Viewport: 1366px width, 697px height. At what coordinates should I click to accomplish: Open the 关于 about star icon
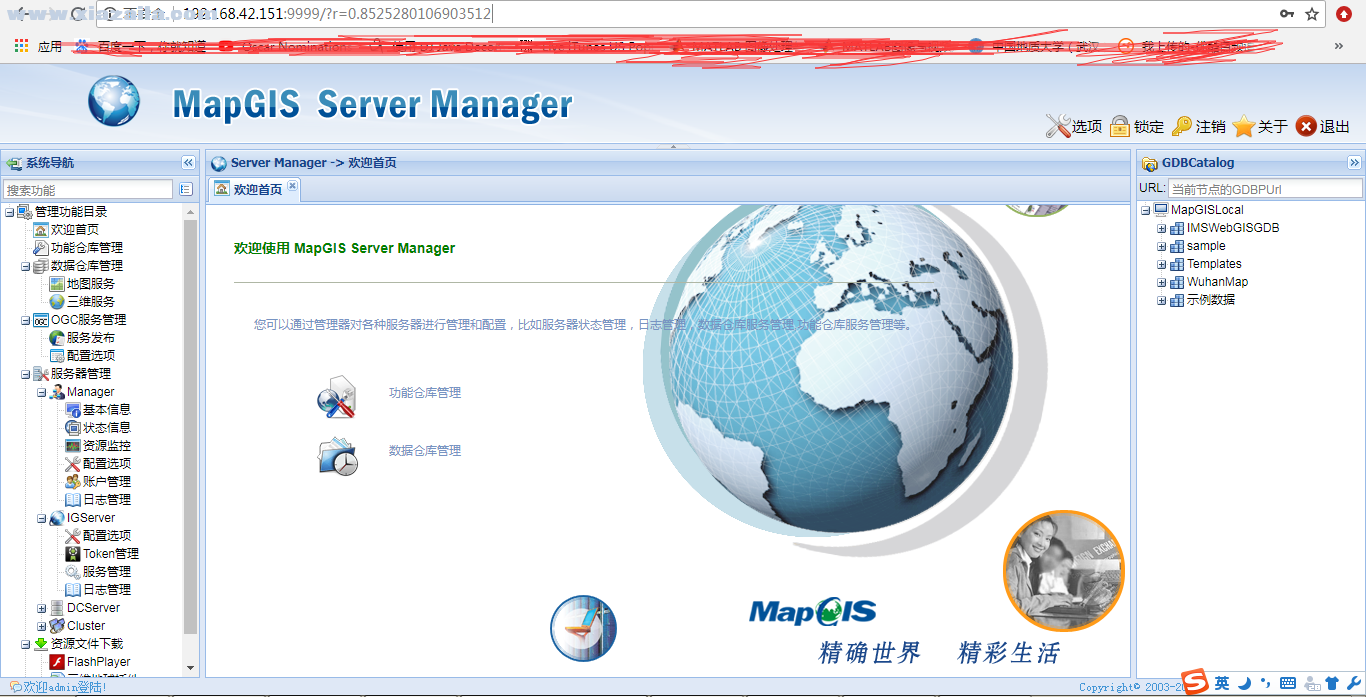coord(1243,126)
